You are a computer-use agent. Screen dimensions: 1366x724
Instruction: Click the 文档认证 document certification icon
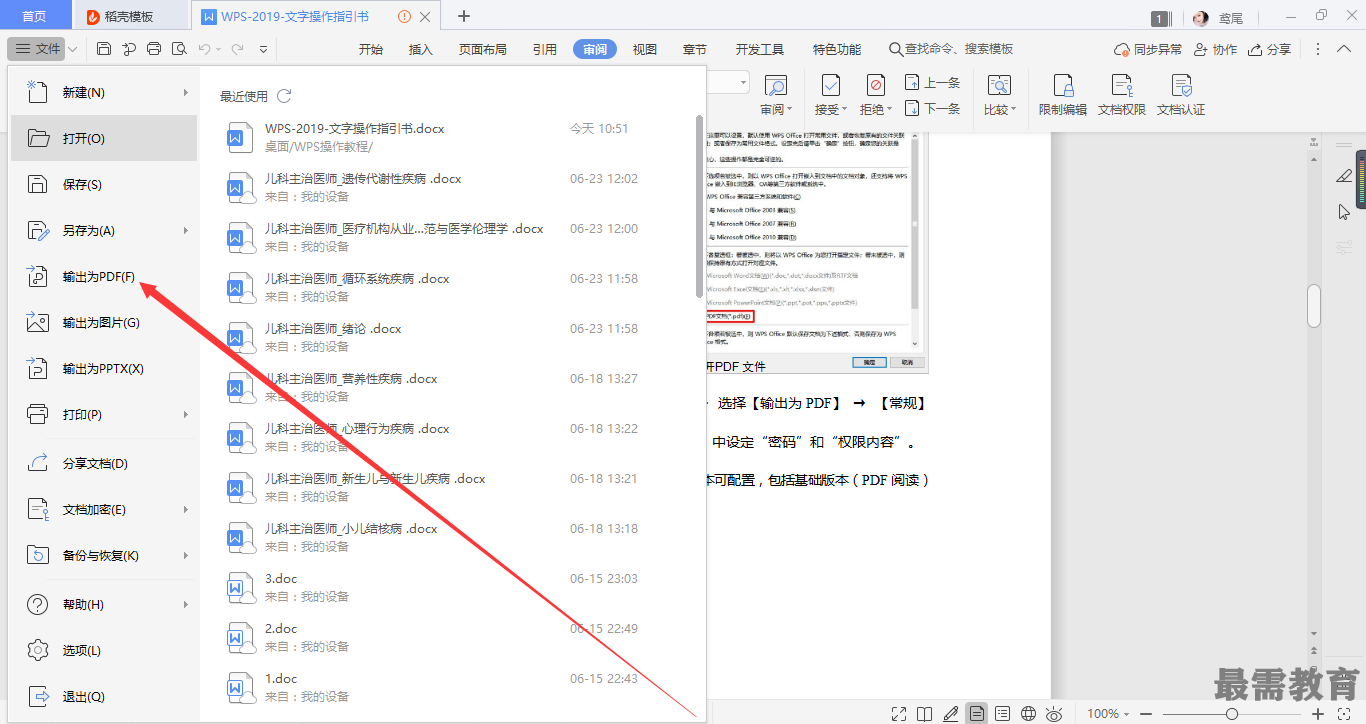(x=1181, y=86)
